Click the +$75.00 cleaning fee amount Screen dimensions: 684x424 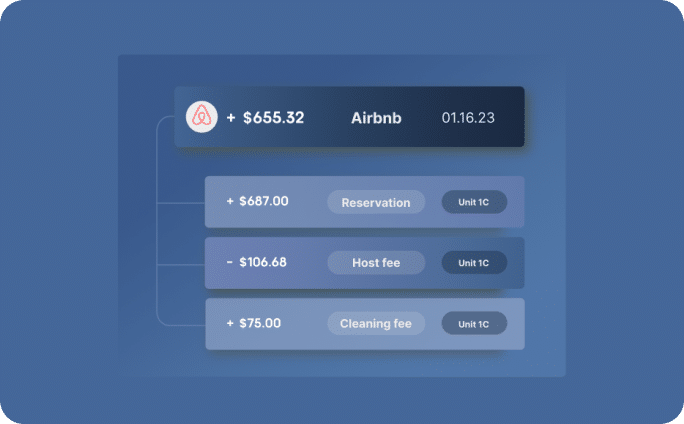253,323
